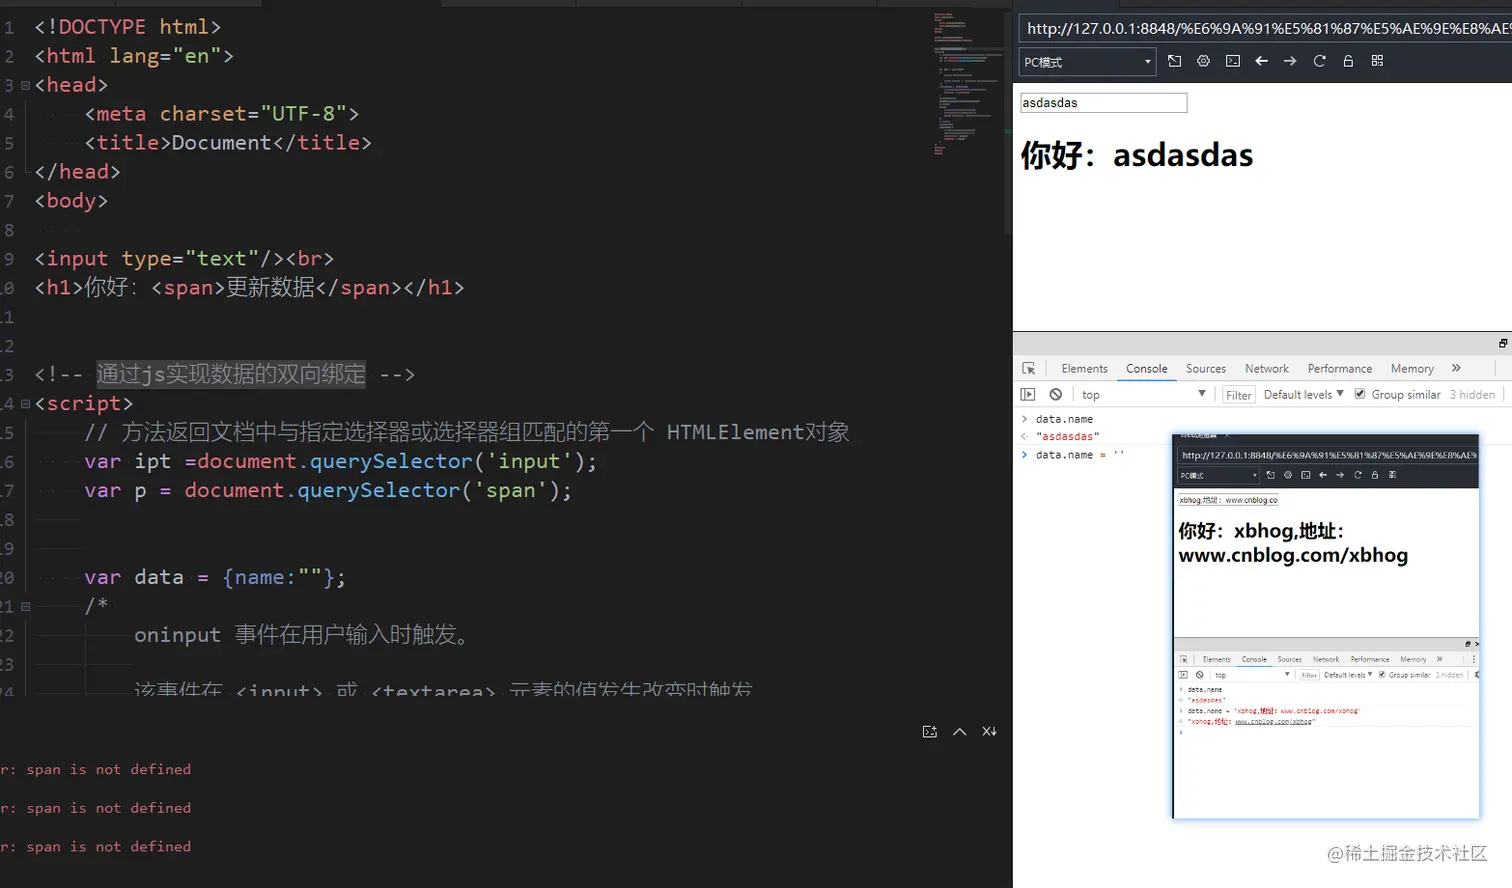Clear the console with the ban icon
Viewport: 1512px width, 888px height.
coord(1056,394)
